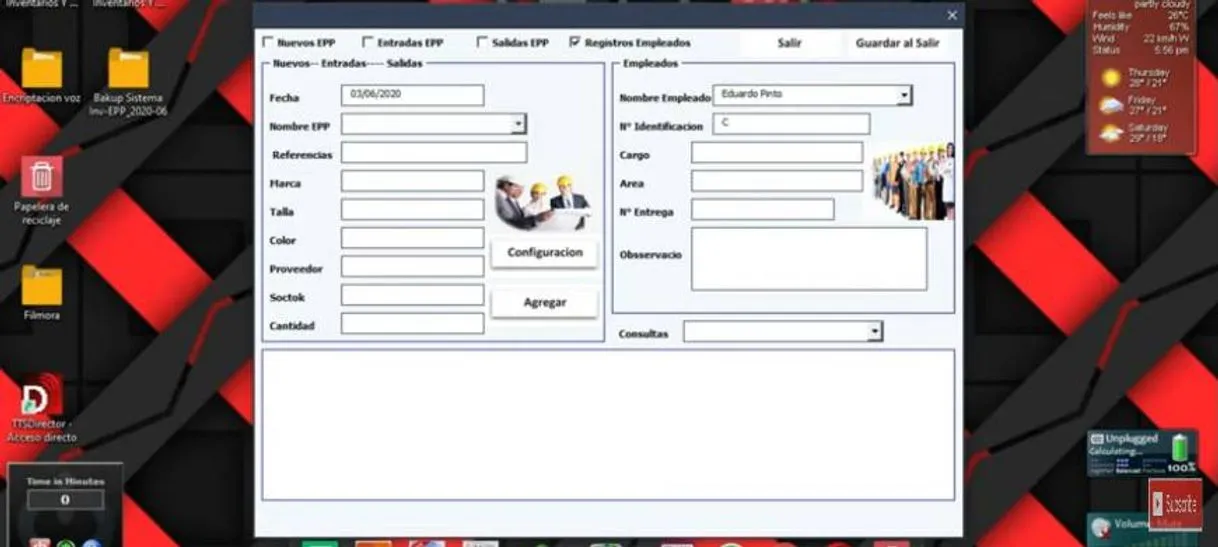The height and width of the screenshot is (547, 1218).
Task: Click the Salir button
Action: tap(790, 43)
